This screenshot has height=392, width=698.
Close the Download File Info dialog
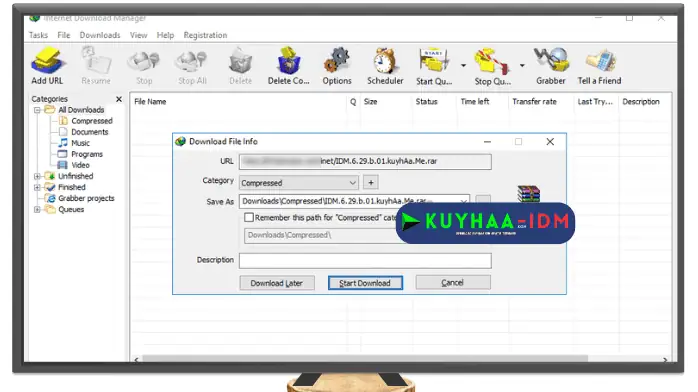point(550,141)
